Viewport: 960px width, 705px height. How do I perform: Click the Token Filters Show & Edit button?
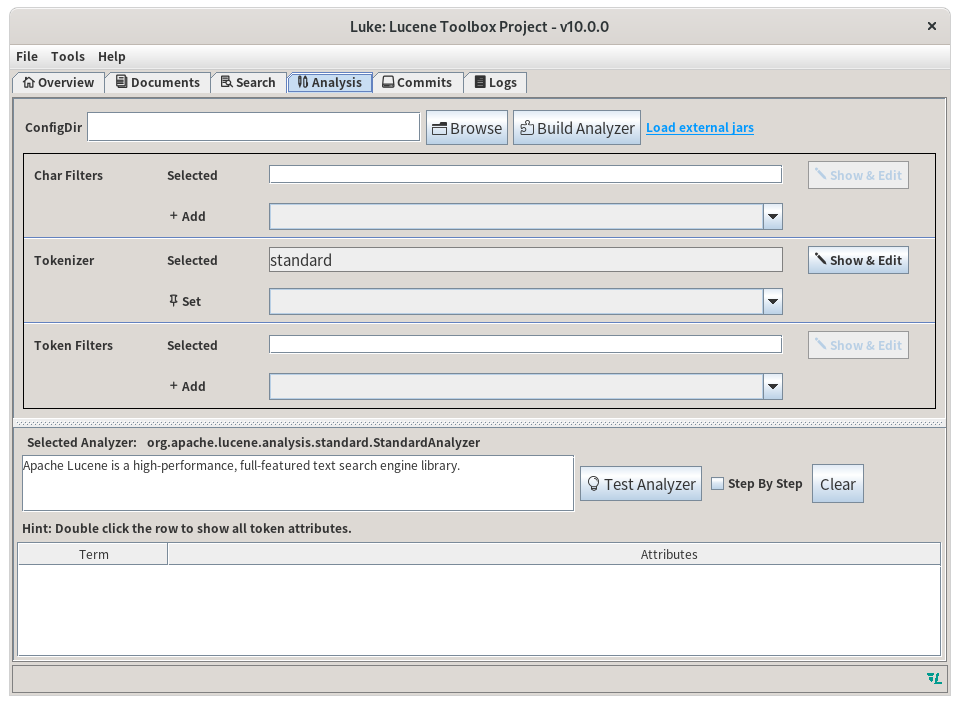[x=858, y=345]
